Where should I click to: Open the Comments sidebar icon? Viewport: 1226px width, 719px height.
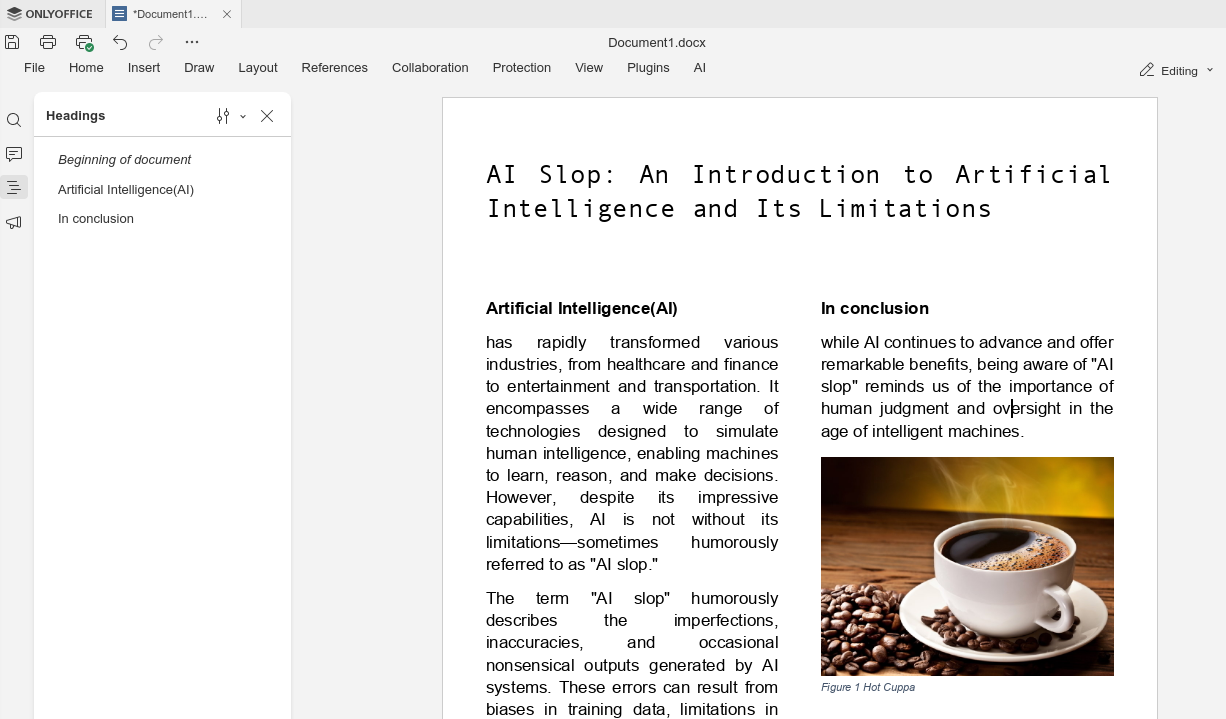[x=14, y=154]
